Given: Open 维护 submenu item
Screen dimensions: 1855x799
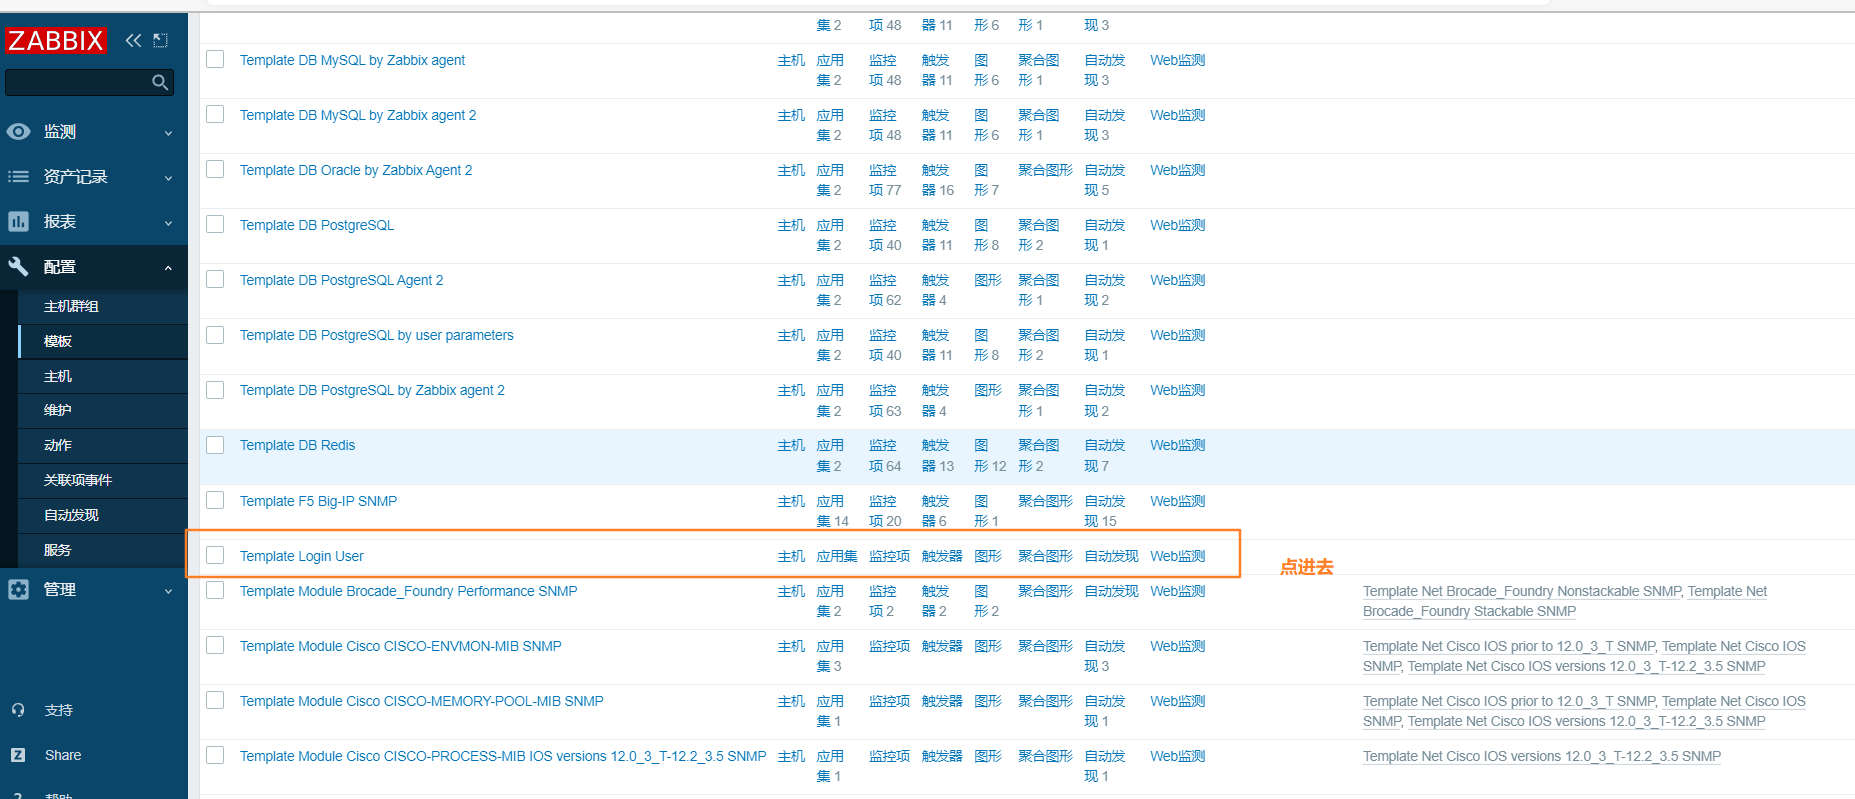Looking at the screenshot, I should (103, 410).
